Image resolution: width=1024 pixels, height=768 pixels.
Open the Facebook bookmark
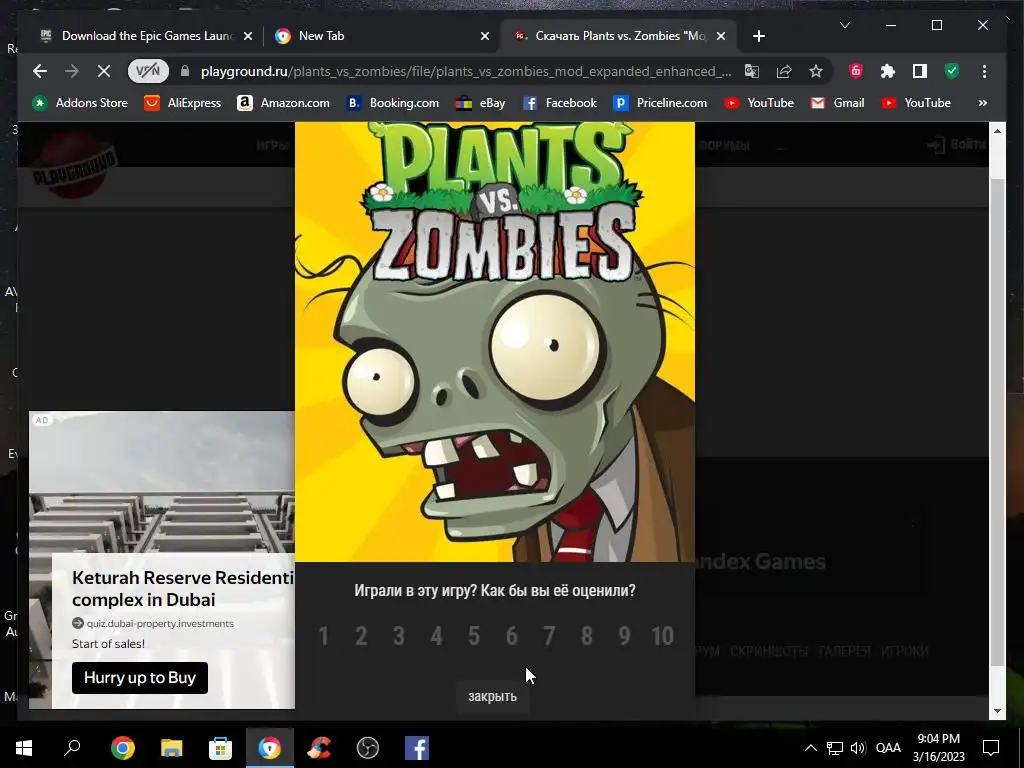pos(560,103)
